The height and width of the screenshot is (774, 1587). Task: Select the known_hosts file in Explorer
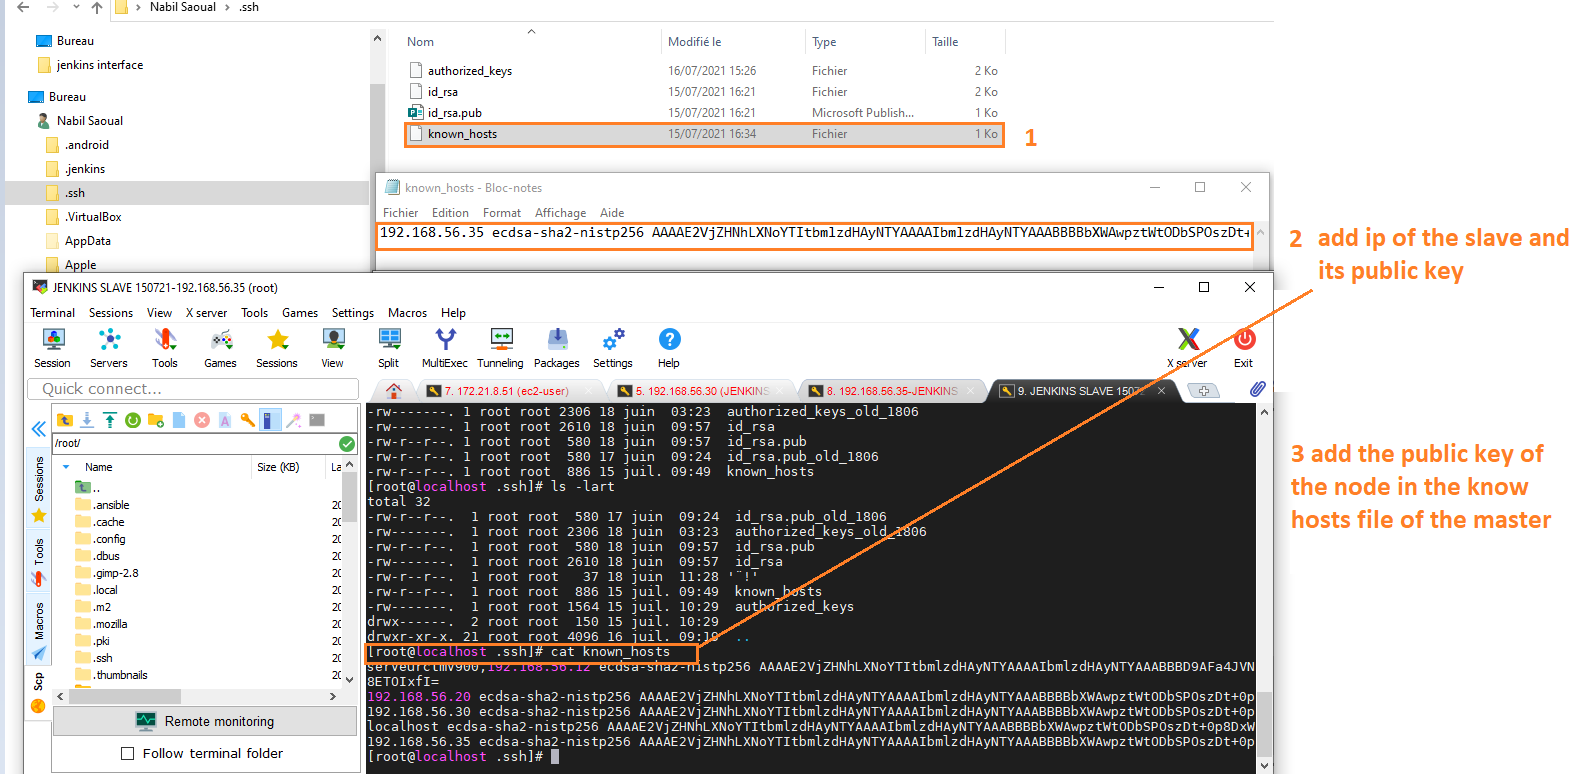click(703, 134)
